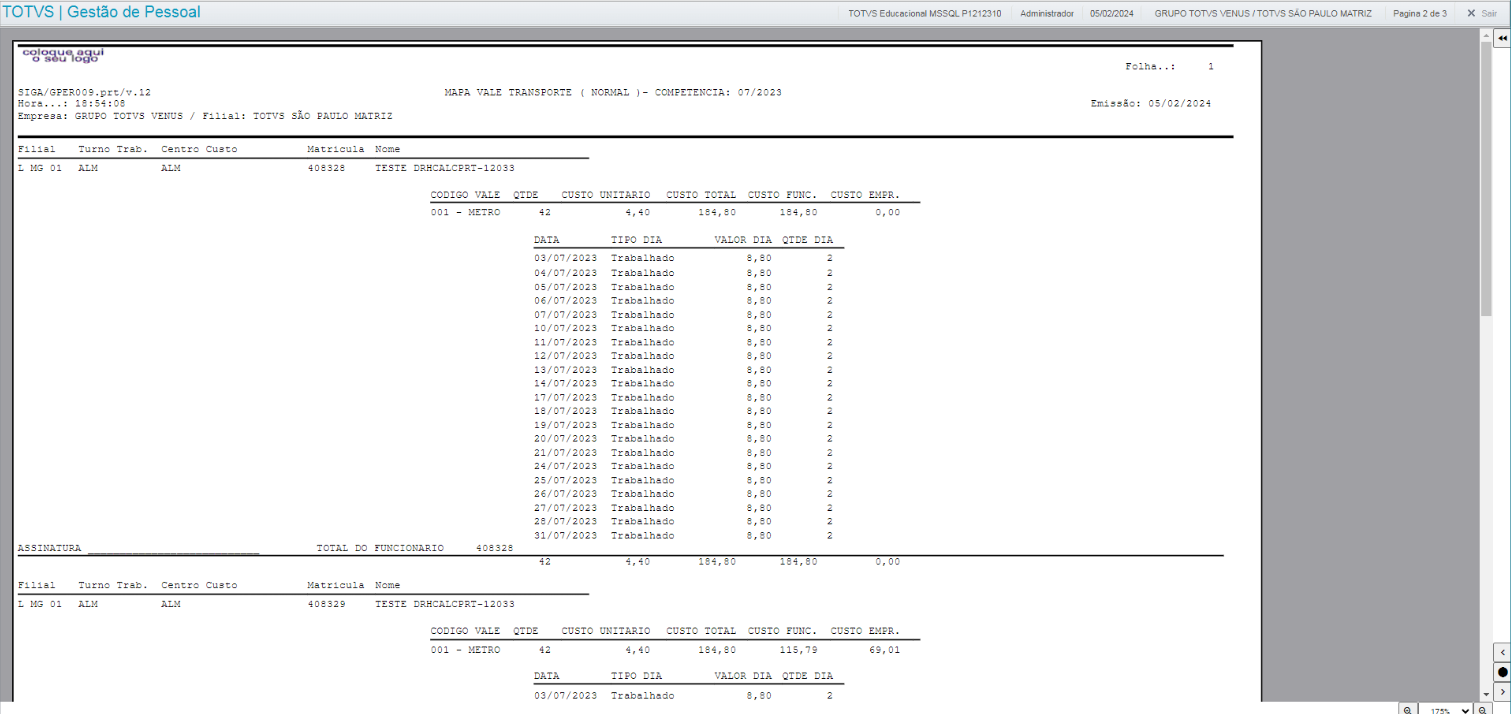Click the vertical scrollbar thumb
This screenshot has height=714, width=1511.
coord(1486,180)
